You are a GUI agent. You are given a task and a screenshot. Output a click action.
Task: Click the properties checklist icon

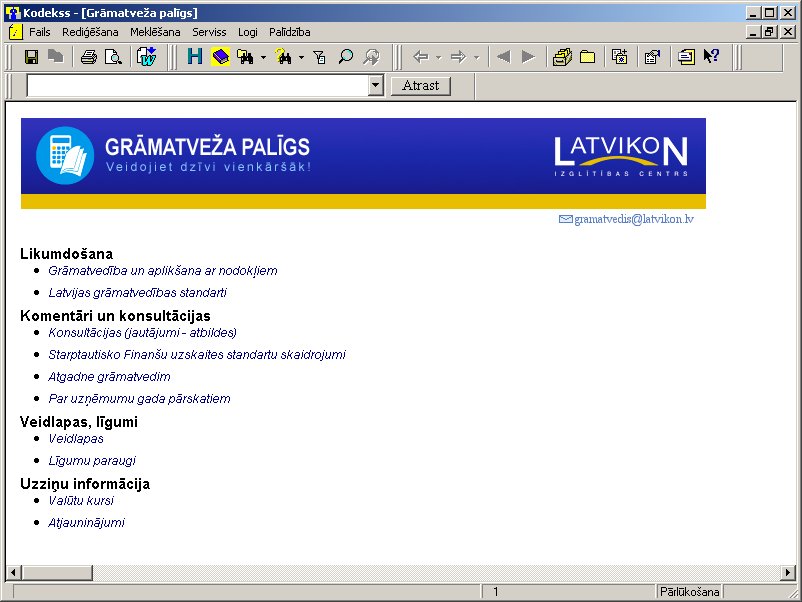(652, 57)
